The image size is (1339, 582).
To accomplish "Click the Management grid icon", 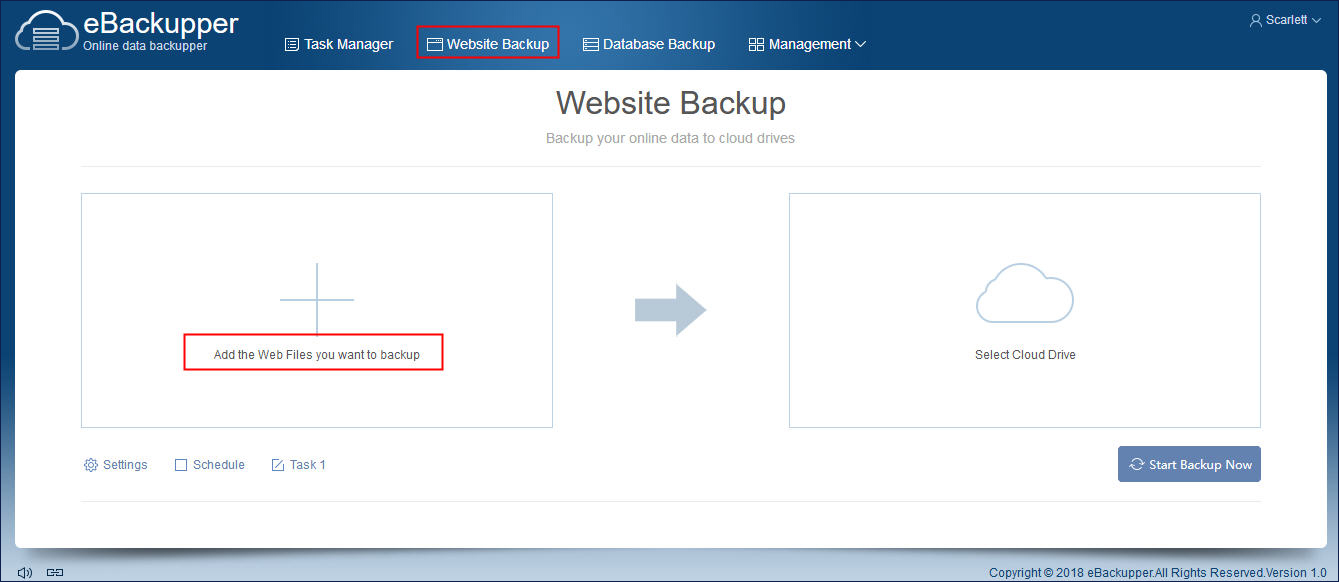I will pos(756,44).
